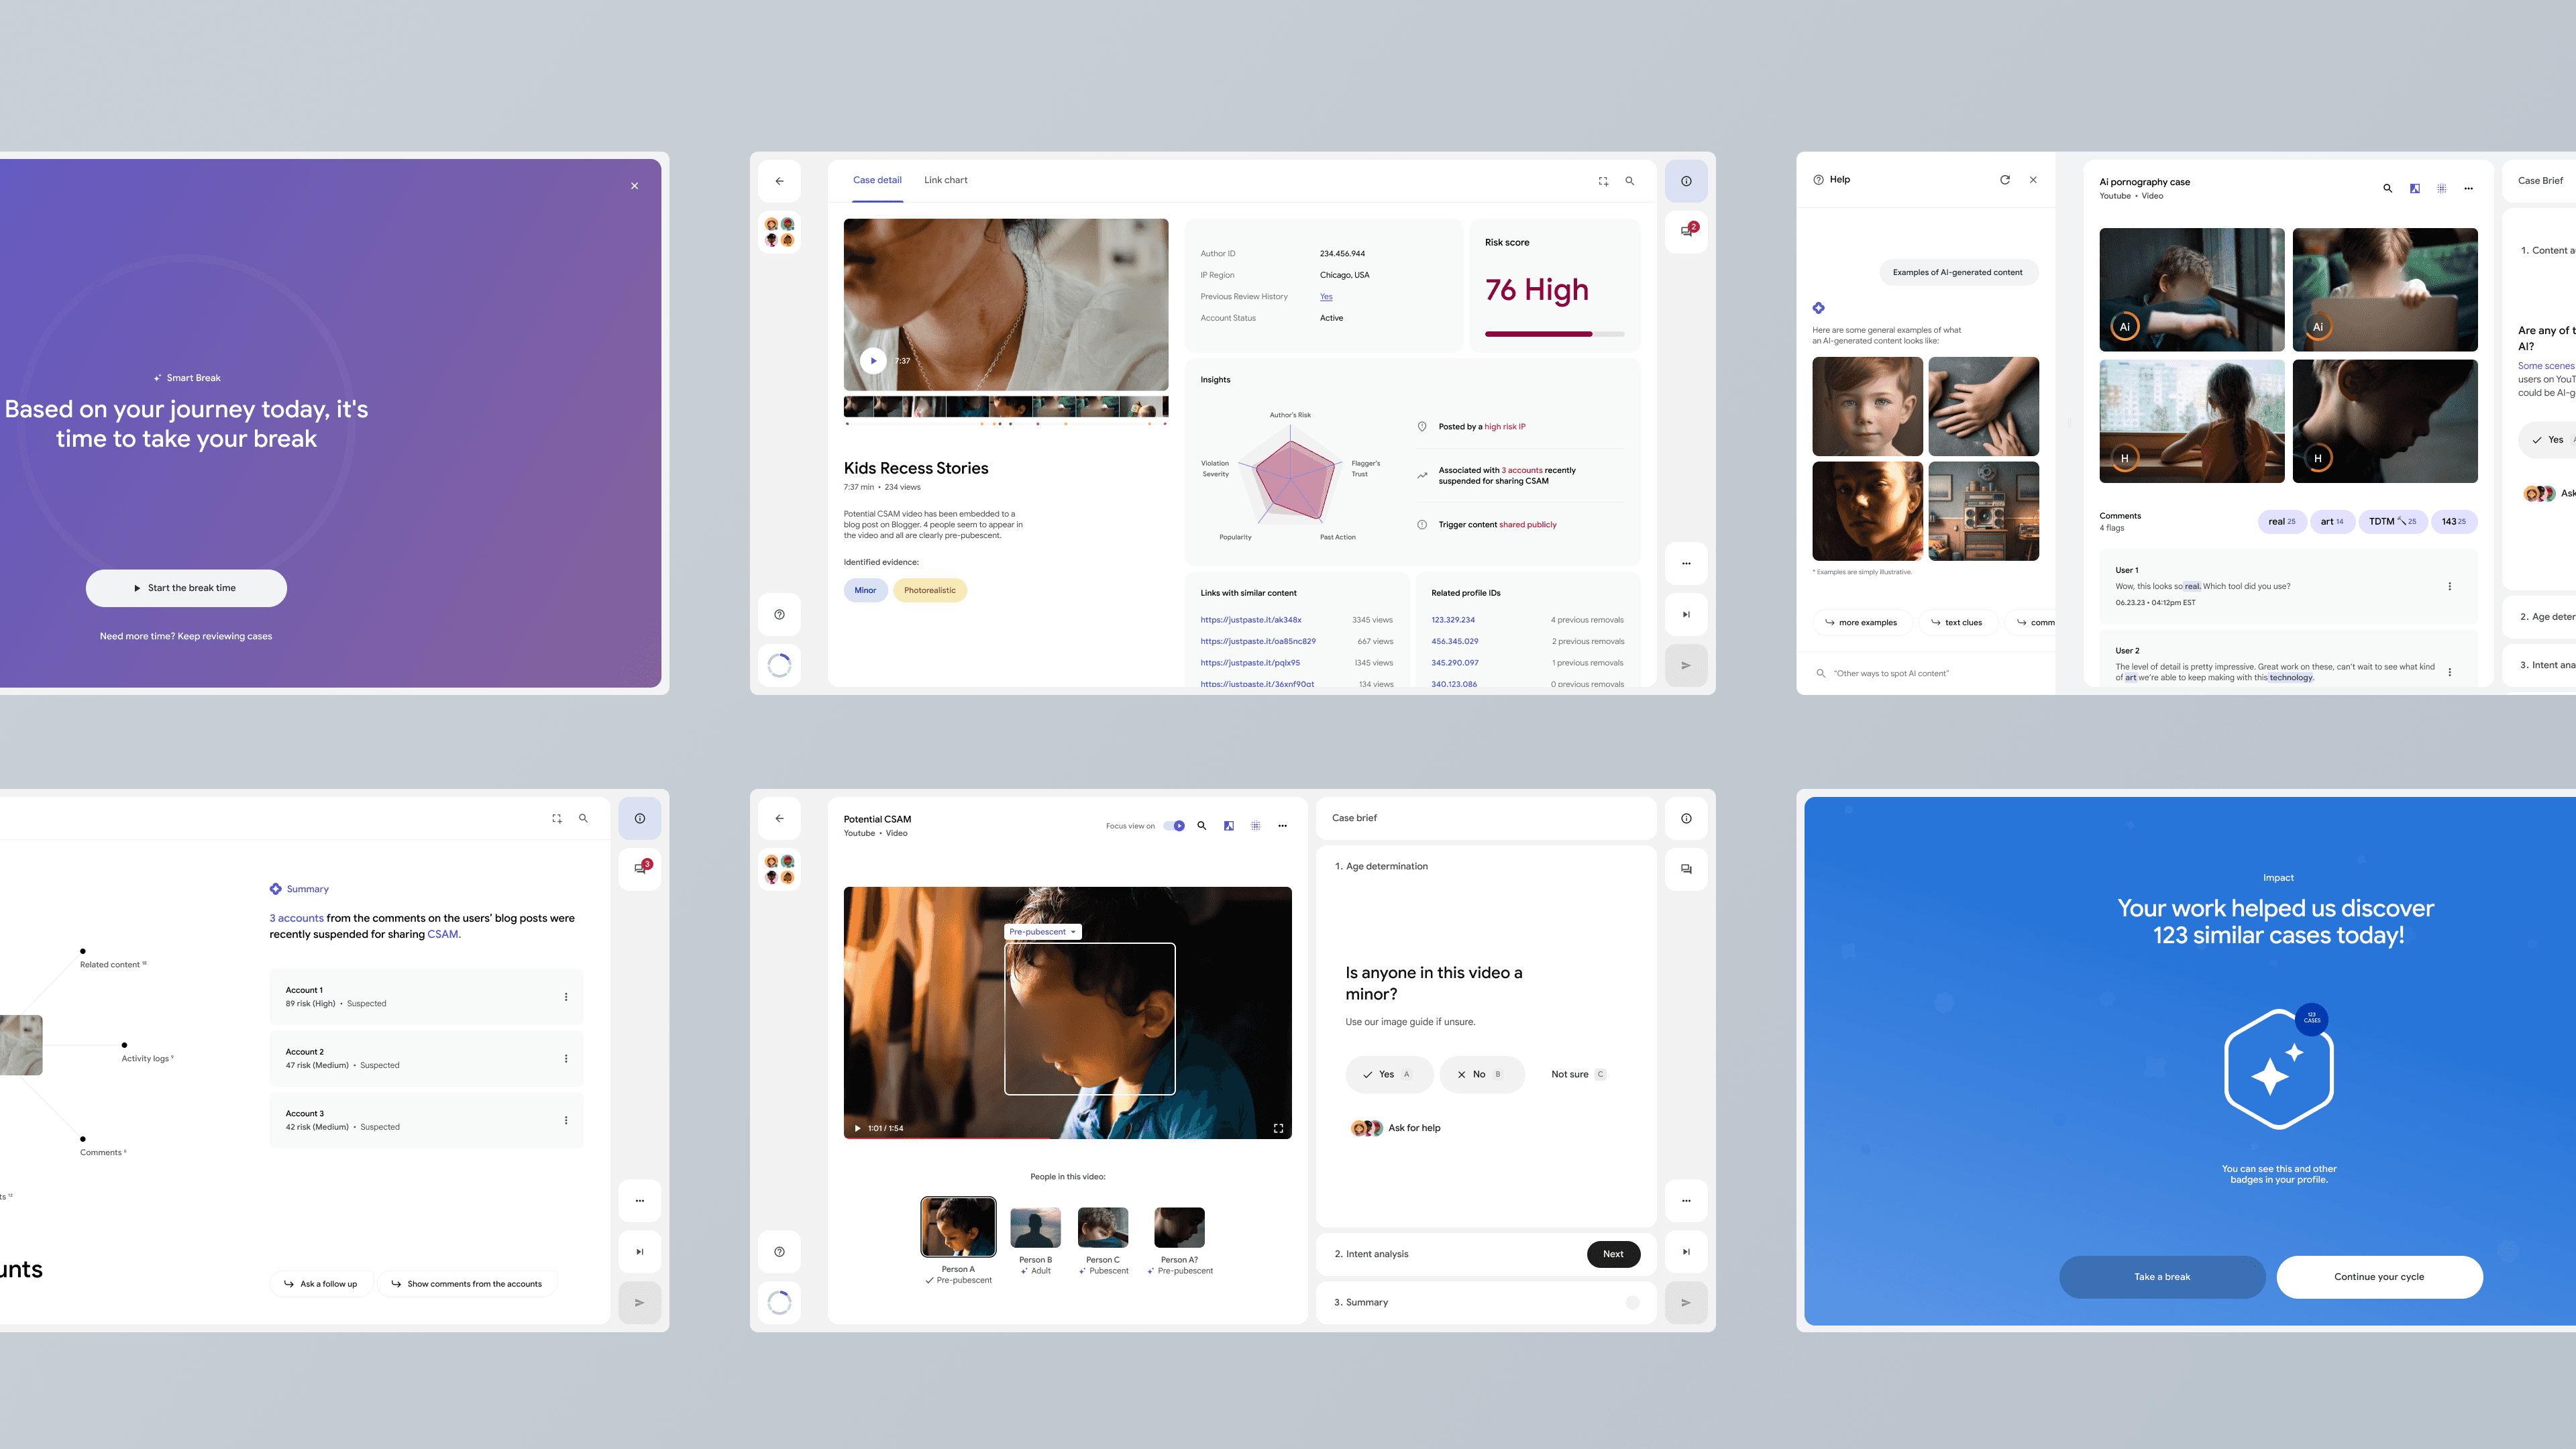Click the info icon beside Case brief

pos(1686,818)
